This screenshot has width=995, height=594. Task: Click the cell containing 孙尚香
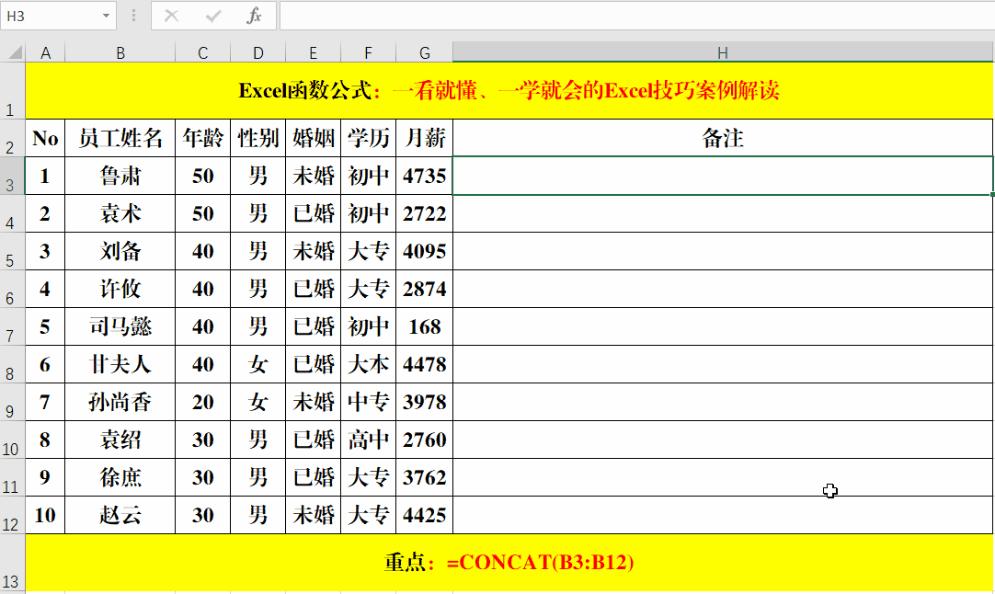coord(120,402)
